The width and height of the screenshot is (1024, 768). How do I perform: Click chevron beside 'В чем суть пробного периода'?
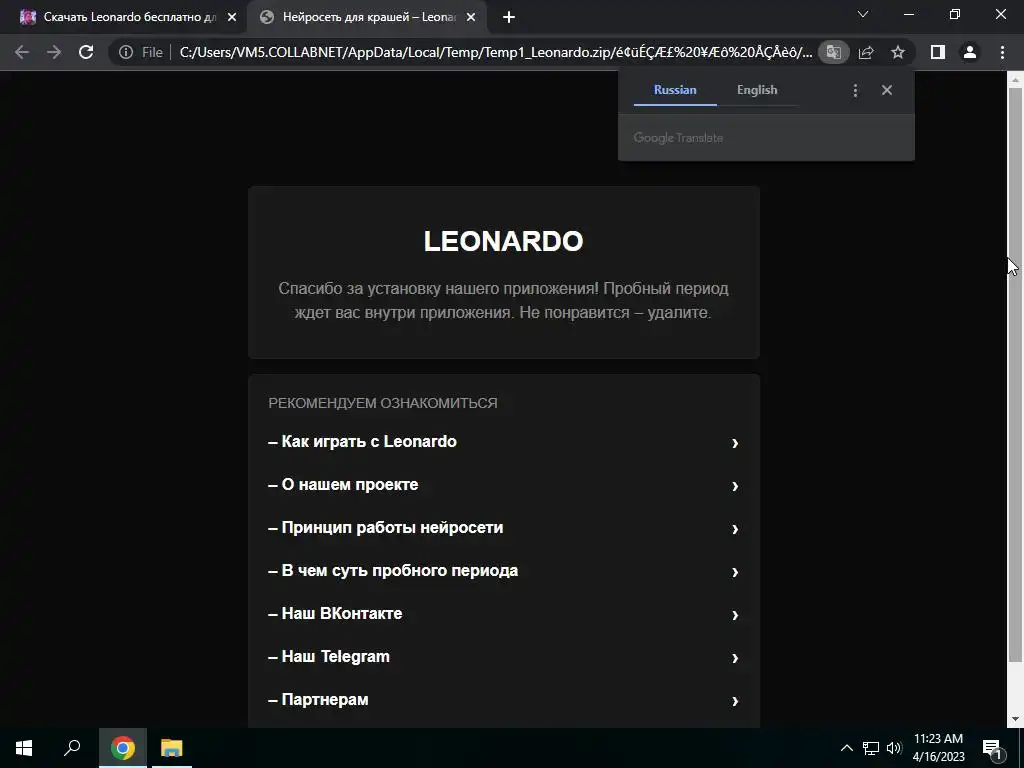[735, 573]
